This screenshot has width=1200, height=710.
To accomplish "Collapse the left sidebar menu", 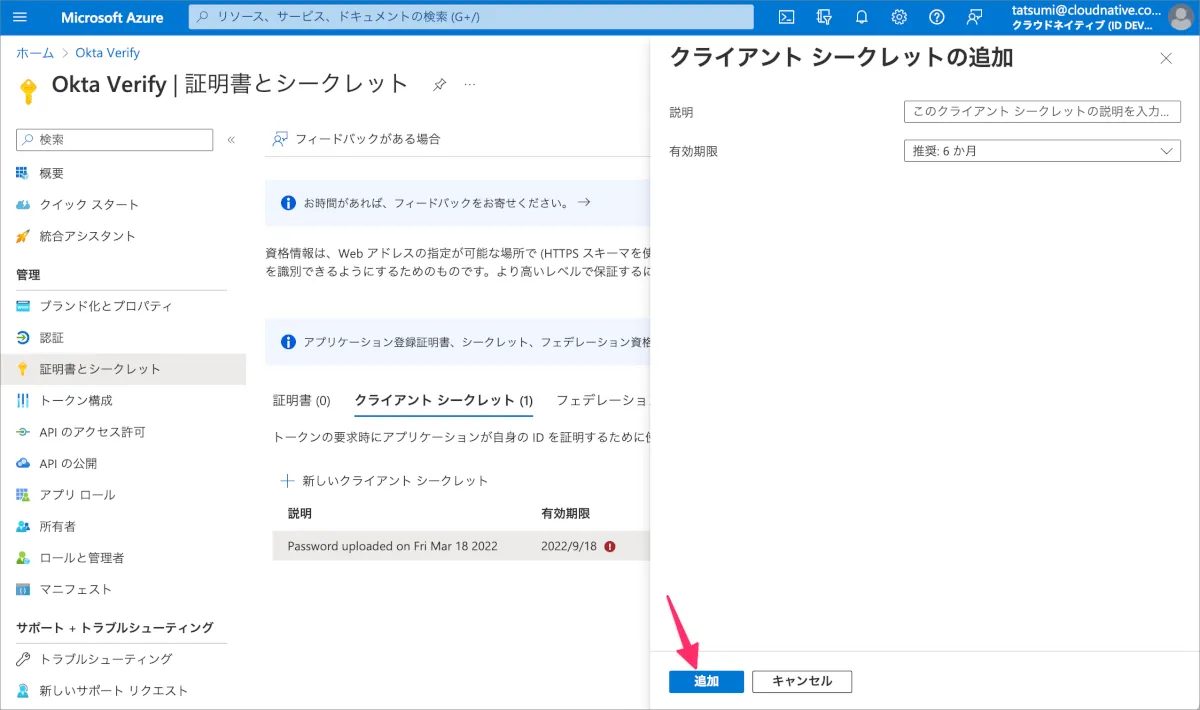I will (231, 140).
